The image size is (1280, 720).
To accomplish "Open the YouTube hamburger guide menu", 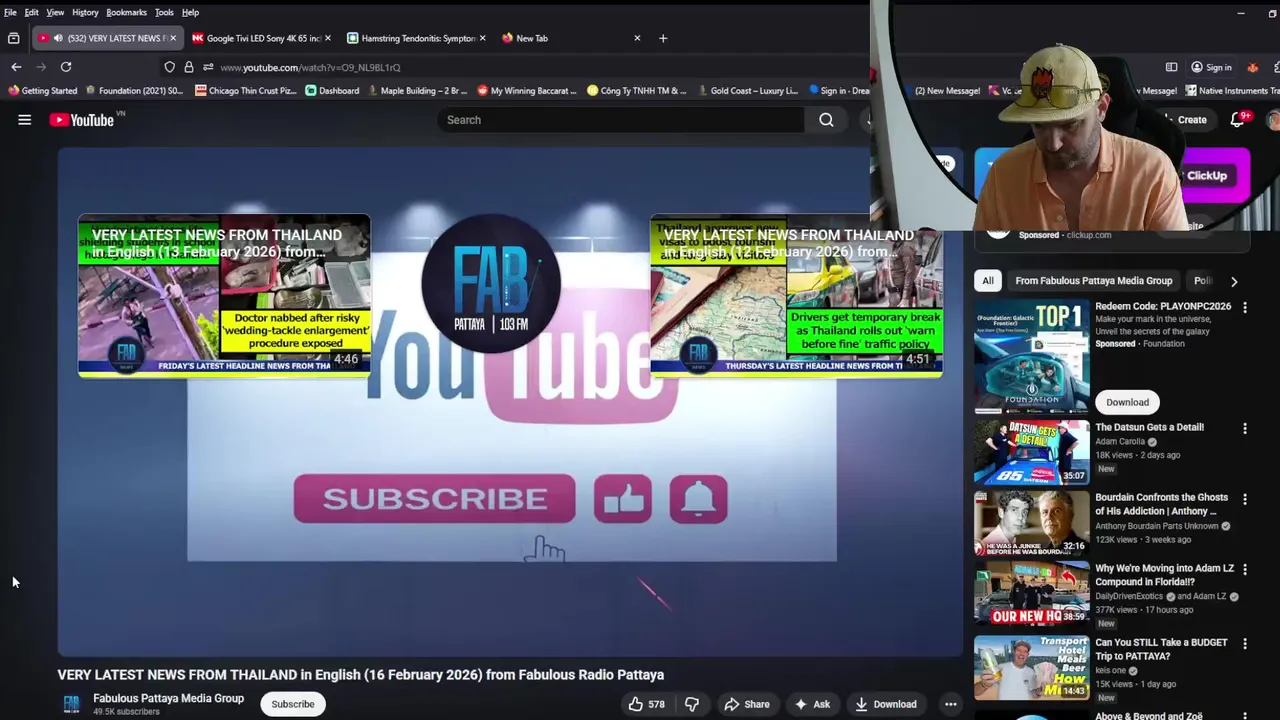I will coord(24,120).
